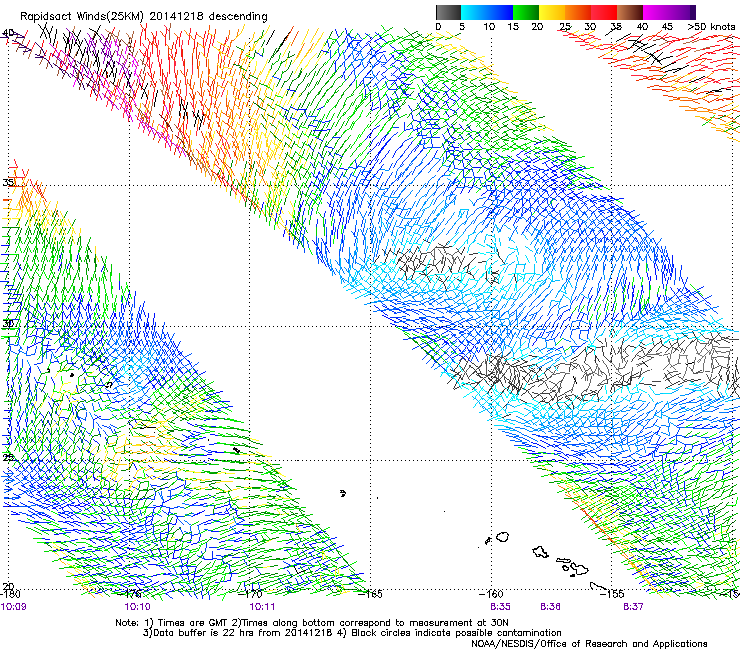
Task: Click the '20' label under the color scale
Action: click(x=537, y=27)
